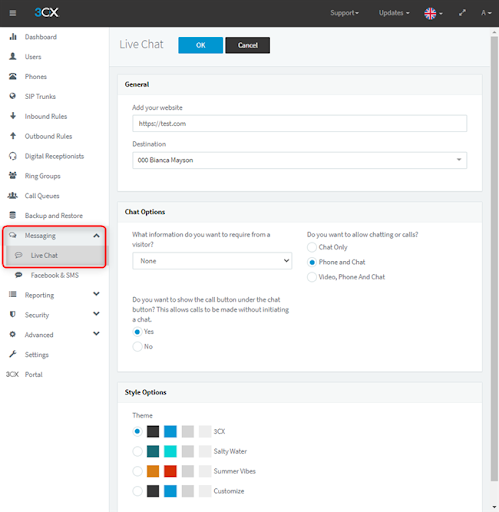This screenshot has width=499, height=512.
Task: Click the Salty Water dark teal swatch
Action: pos(153,451)
